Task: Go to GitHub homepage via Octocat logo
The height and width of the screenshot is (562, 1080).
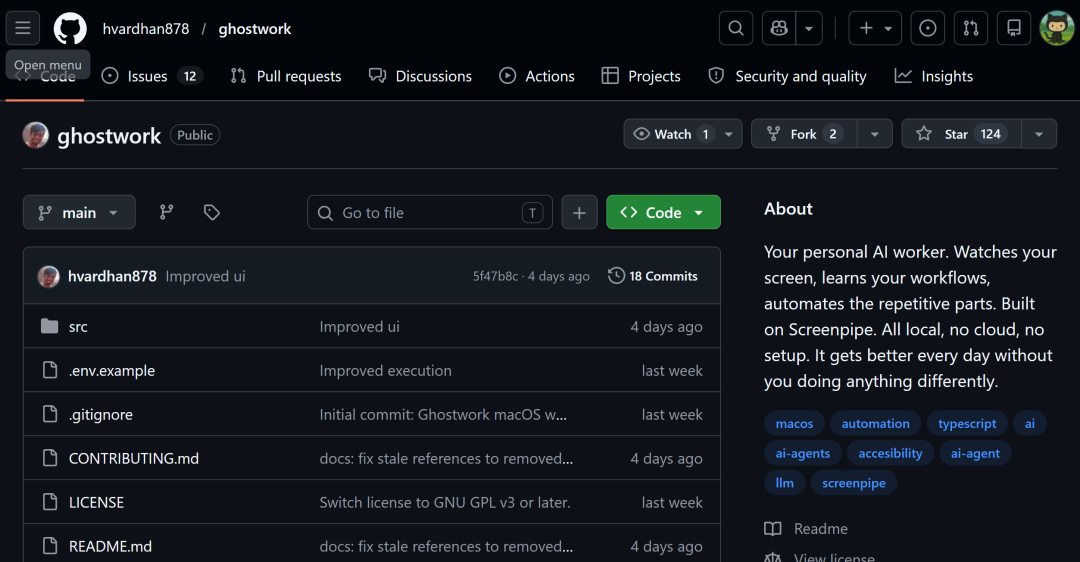Action: (x=70, y=28)
